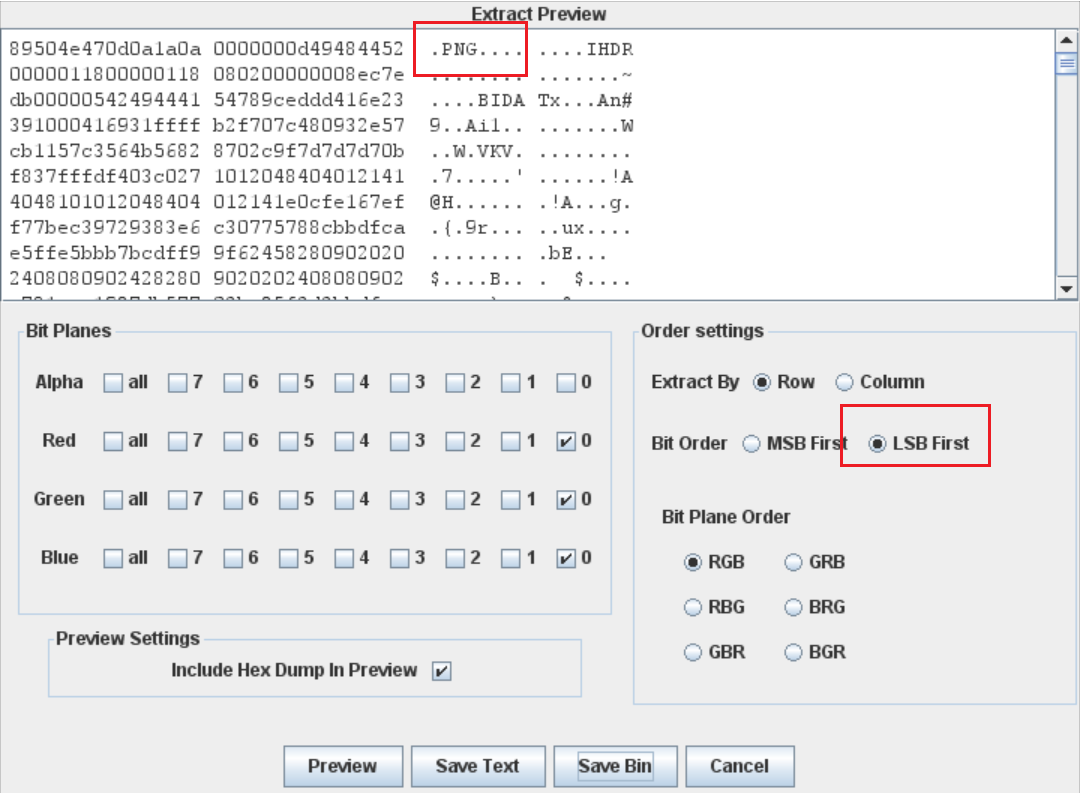Screen dimensions: 1080x793
Task: Tick the Blue all checkbox
Action: click(x=113, y=558)
